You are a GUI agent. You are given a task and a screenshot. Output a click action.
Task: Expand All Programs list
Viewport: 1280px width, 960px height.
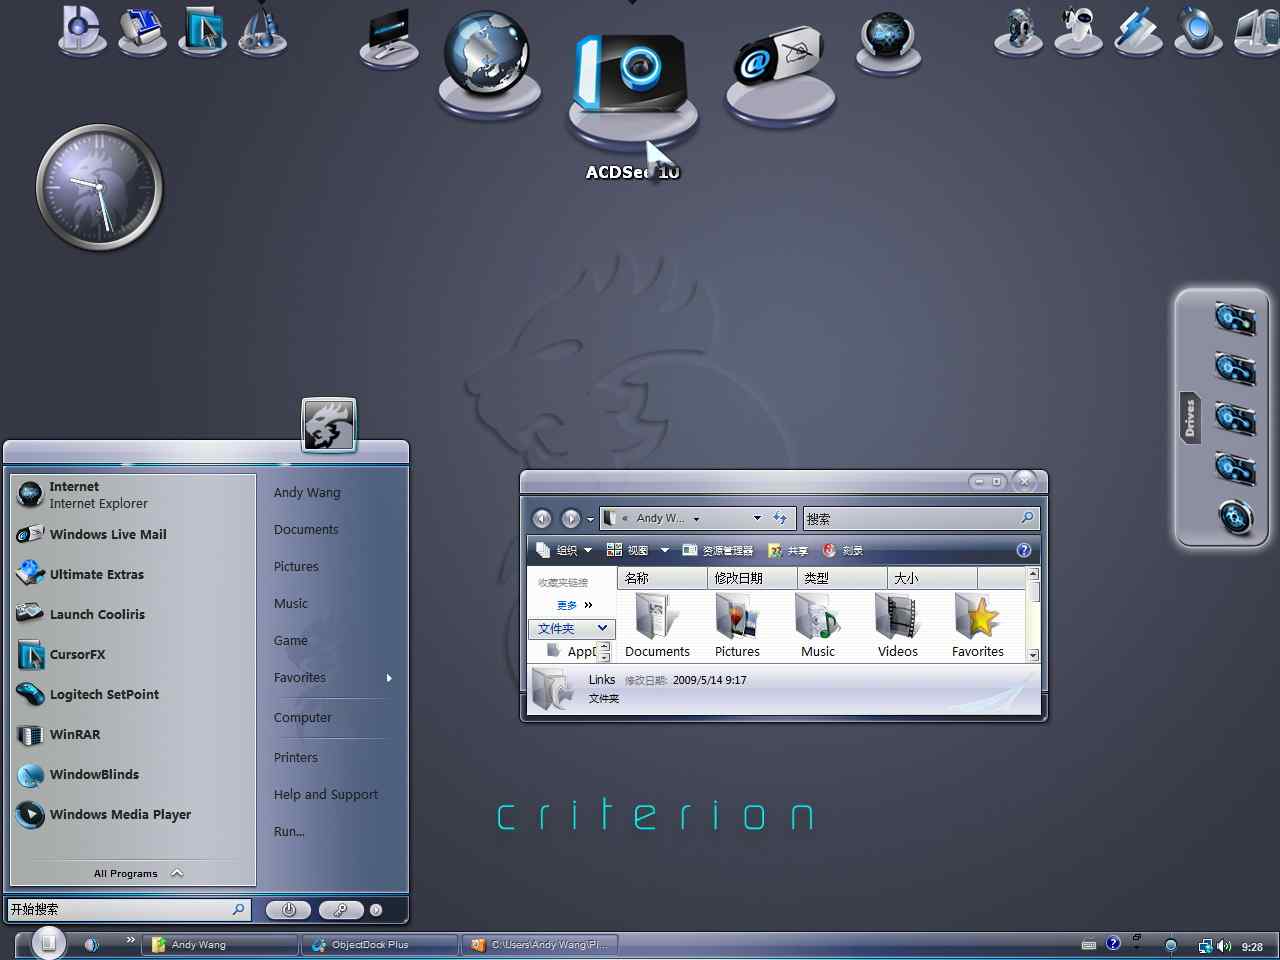[x=138, y=873]
